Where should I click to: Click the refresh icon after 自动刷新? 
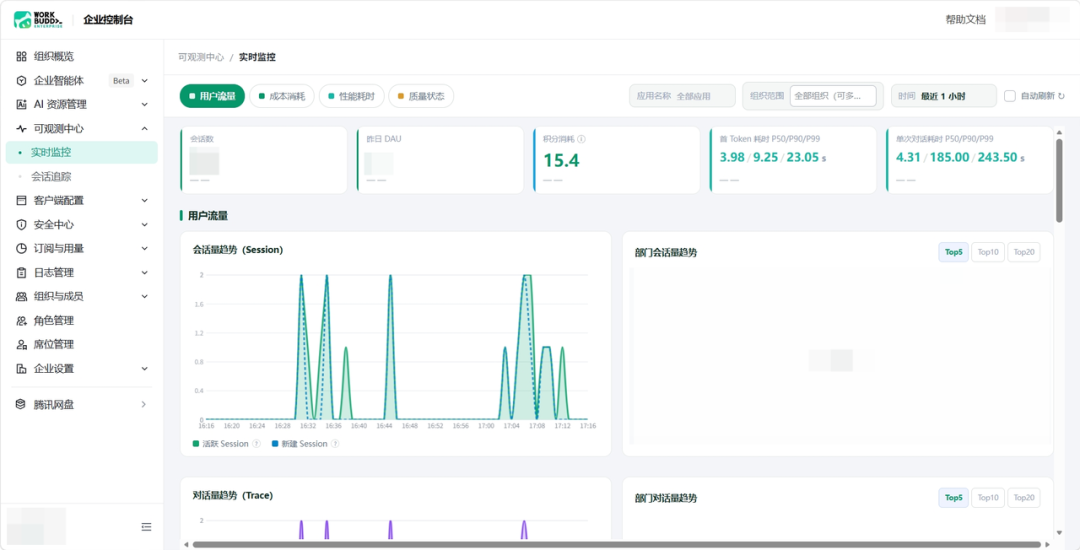[x=1061, y=96]
